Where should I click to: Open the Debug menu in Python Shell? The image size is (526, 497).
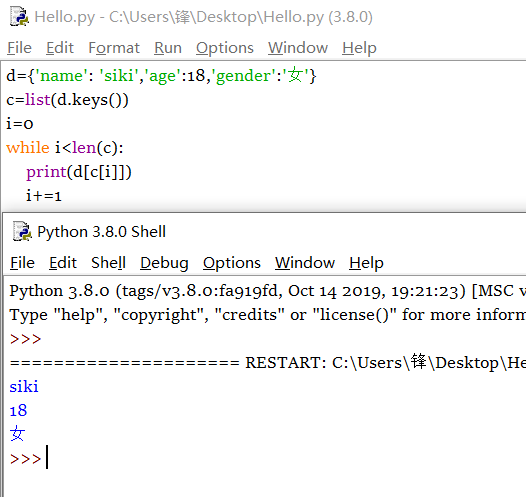(x=164, y=263)
